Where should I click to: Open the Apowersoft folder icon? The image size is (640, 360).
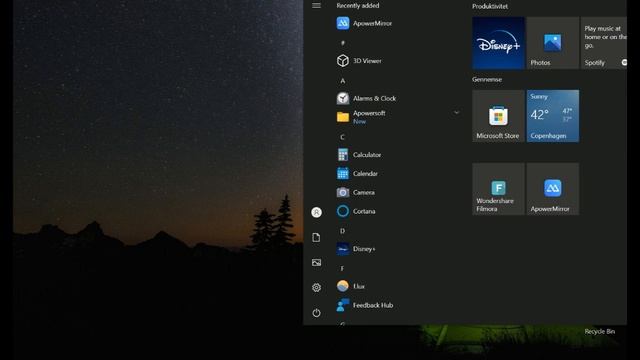tap(343, 117)
